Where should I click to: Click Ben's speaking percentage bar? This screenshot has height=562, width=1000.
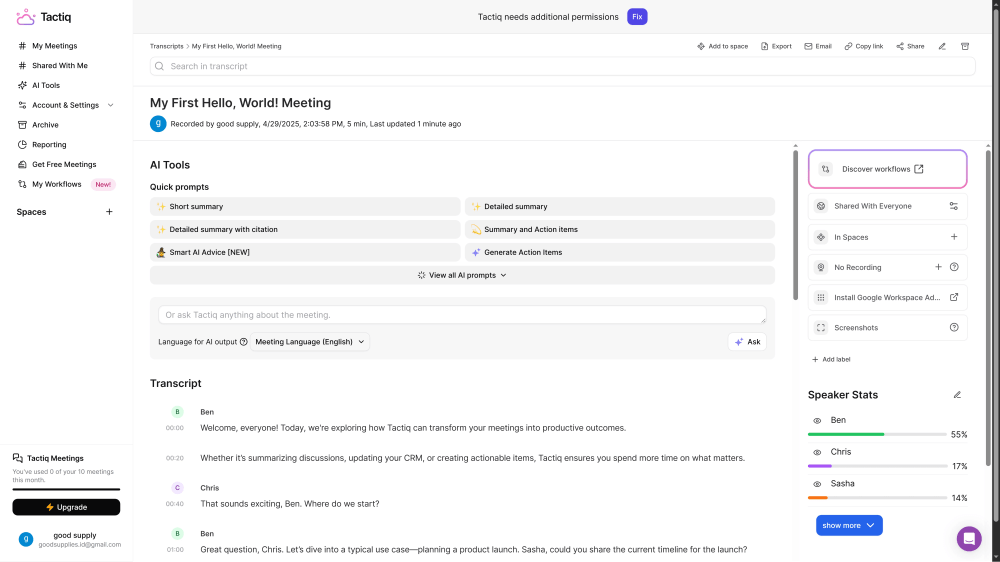point(877,434)
